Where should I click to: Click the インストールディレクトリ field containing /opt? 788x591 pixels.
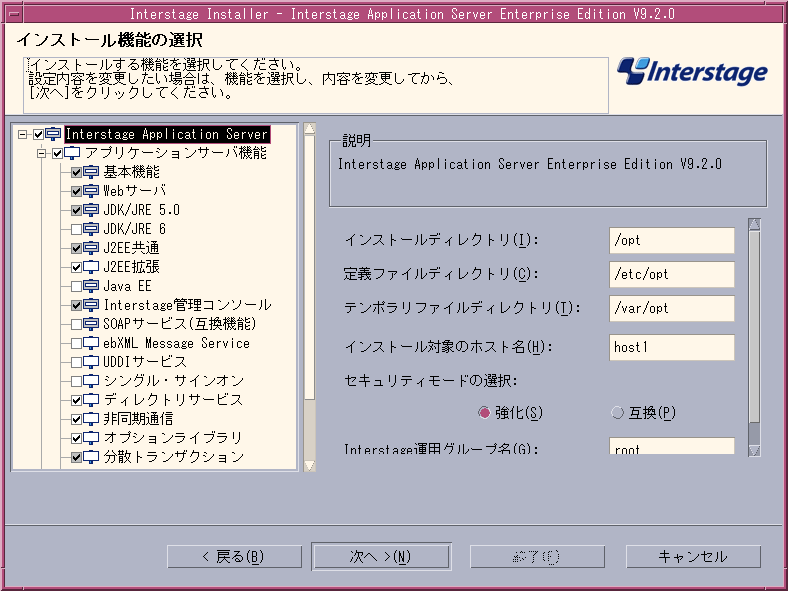pos(672,241)
